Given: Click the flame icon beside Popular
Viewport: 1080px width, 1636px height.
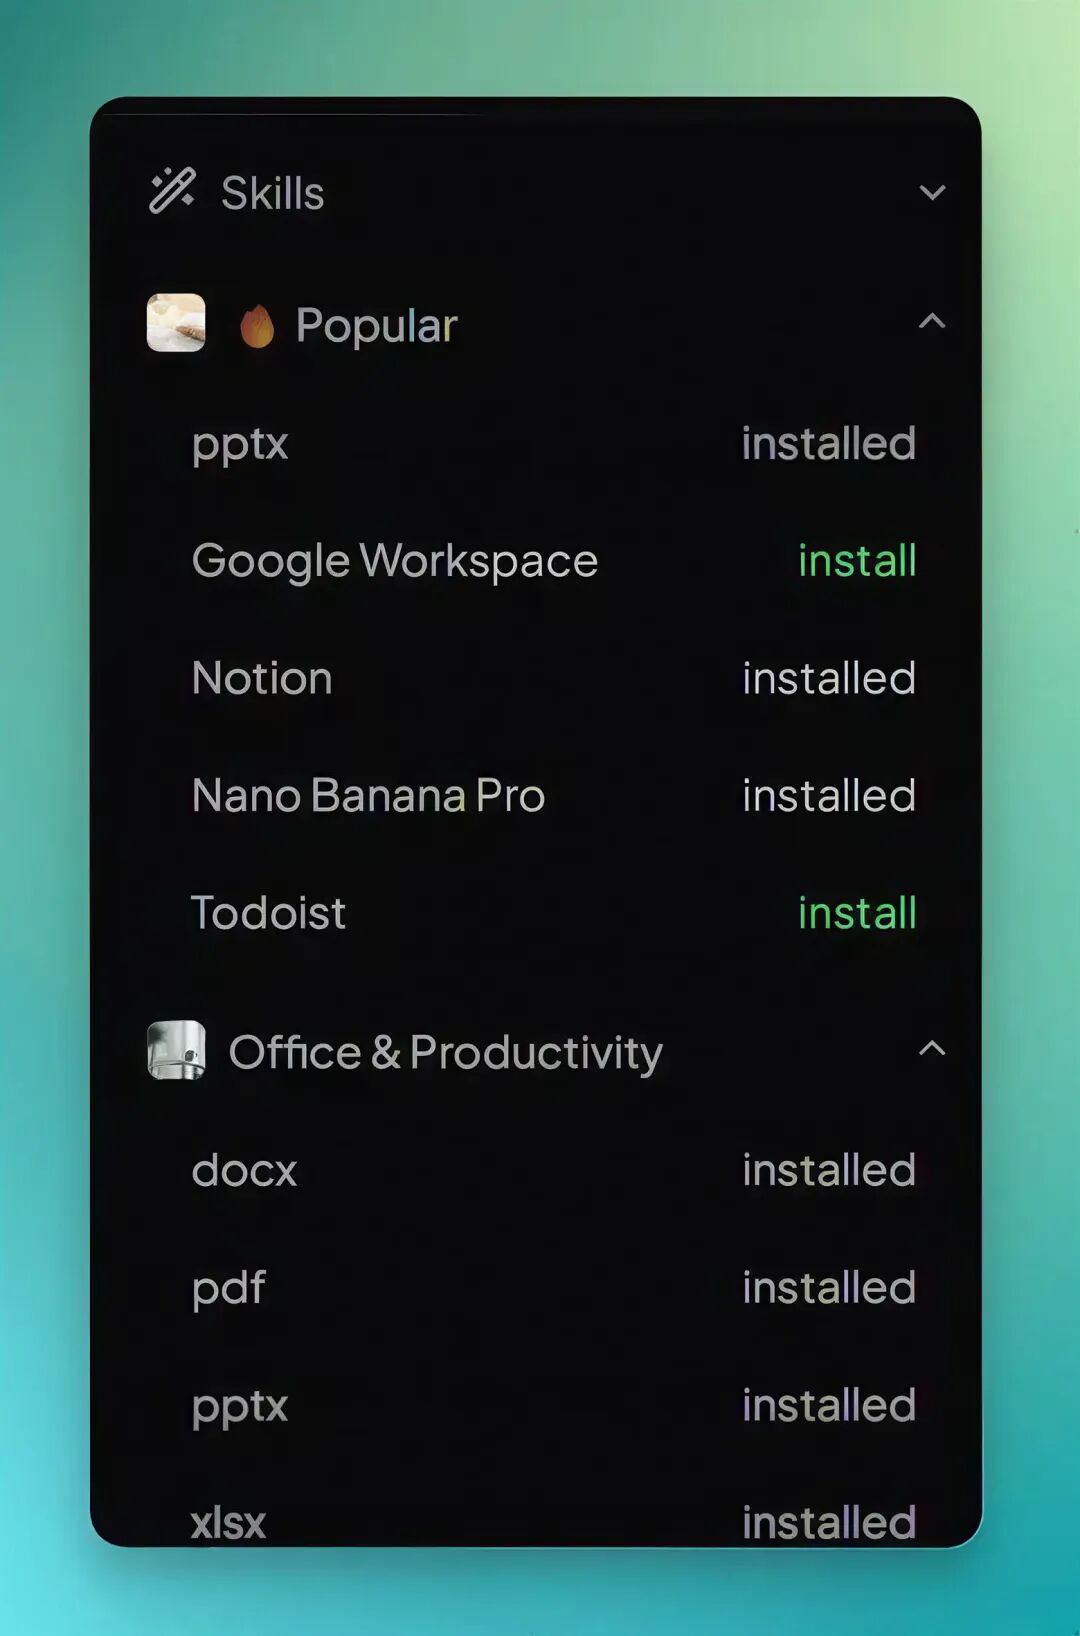Looking at the screenshot, I should coord(257,326).
